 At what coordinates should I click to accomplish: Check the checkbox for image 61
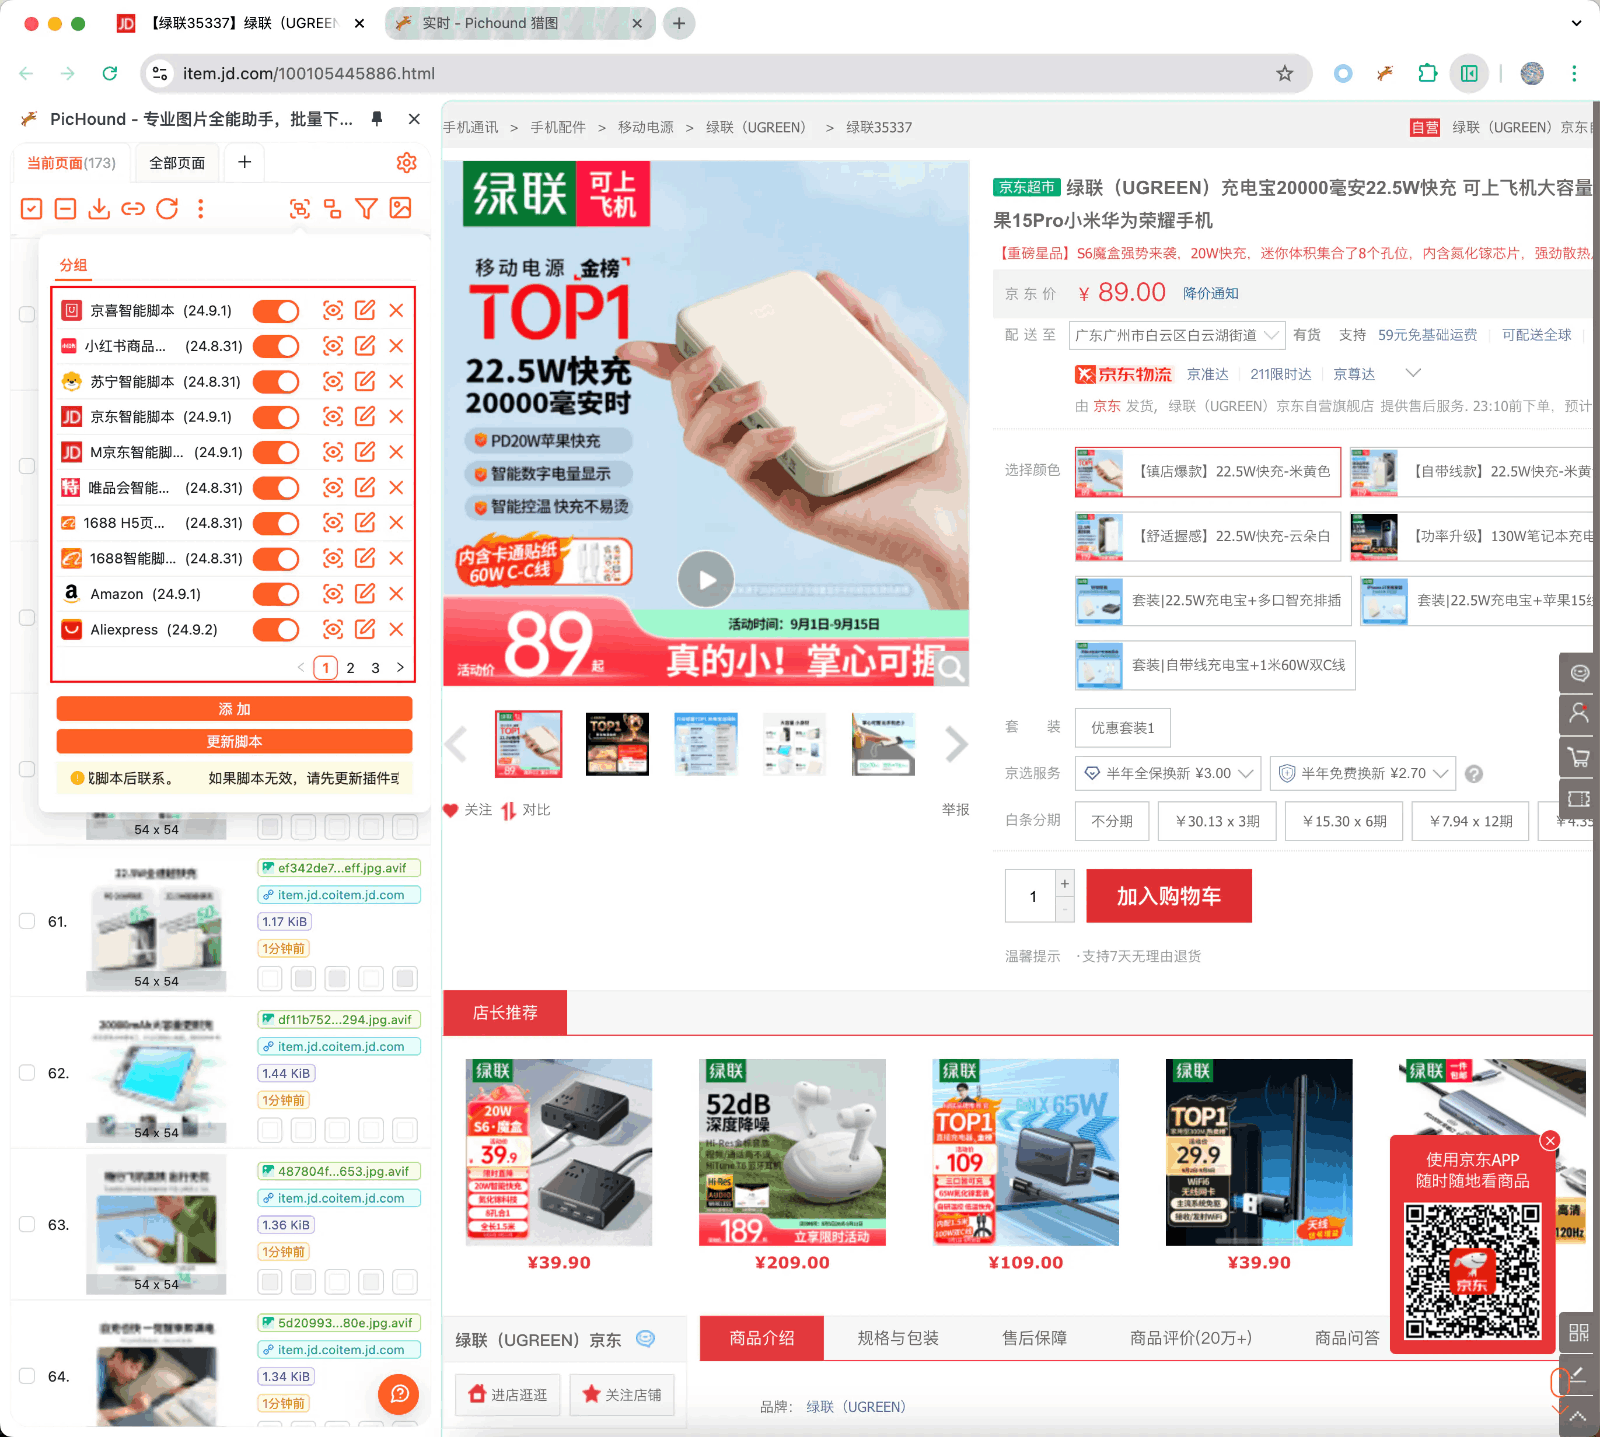point(27,921)
